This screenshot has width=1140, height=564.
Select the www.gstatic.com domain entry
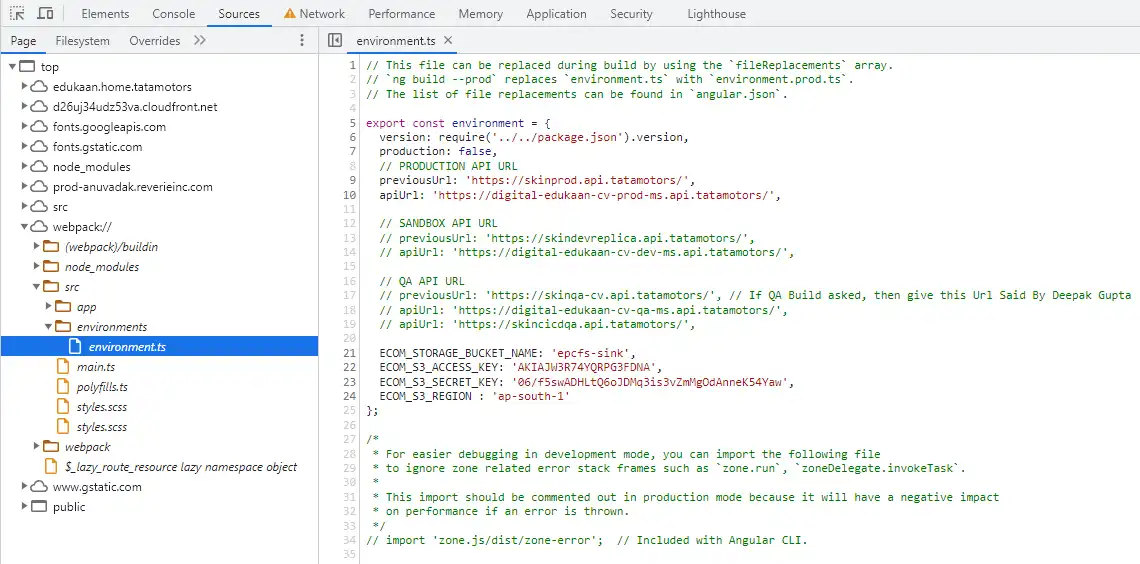point(97,487)
